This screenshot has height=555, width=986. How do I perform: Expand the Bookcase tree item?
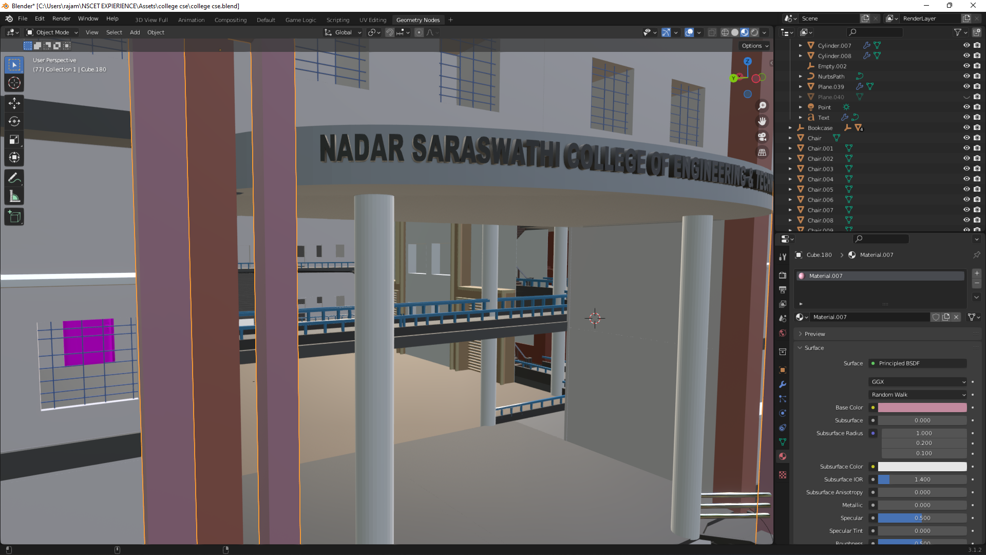tap(791, 128)
